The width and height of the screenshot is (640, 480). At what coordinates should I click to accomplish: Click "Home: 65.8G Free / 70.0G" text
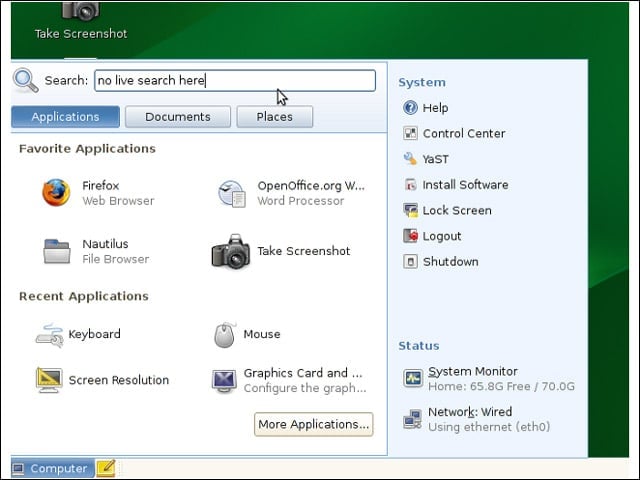(x=501, y=386)
